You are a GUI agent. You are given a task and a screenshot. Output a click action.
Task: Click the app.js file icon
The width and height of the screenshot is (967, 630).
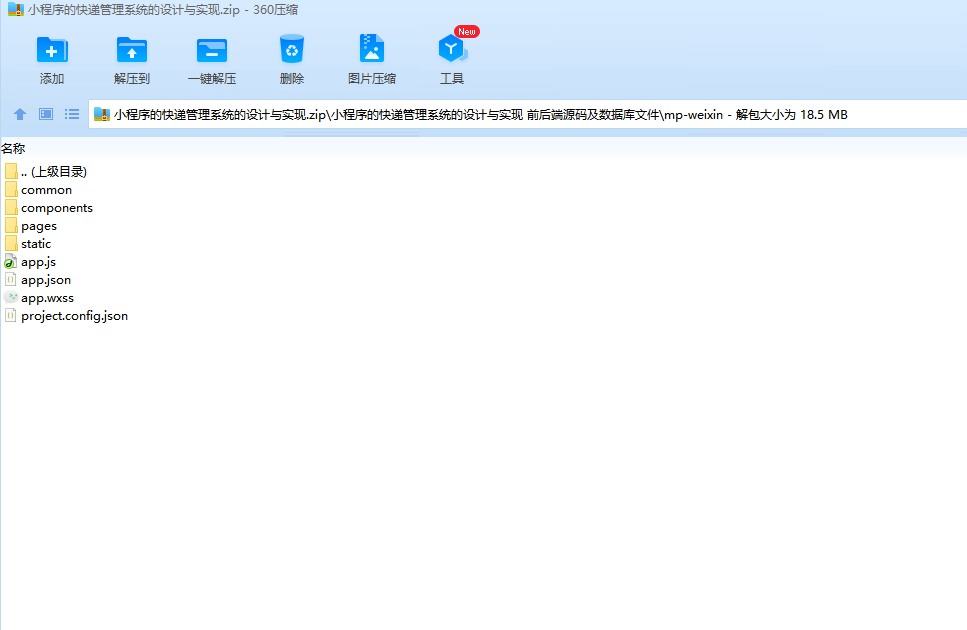tap(10, 261)
